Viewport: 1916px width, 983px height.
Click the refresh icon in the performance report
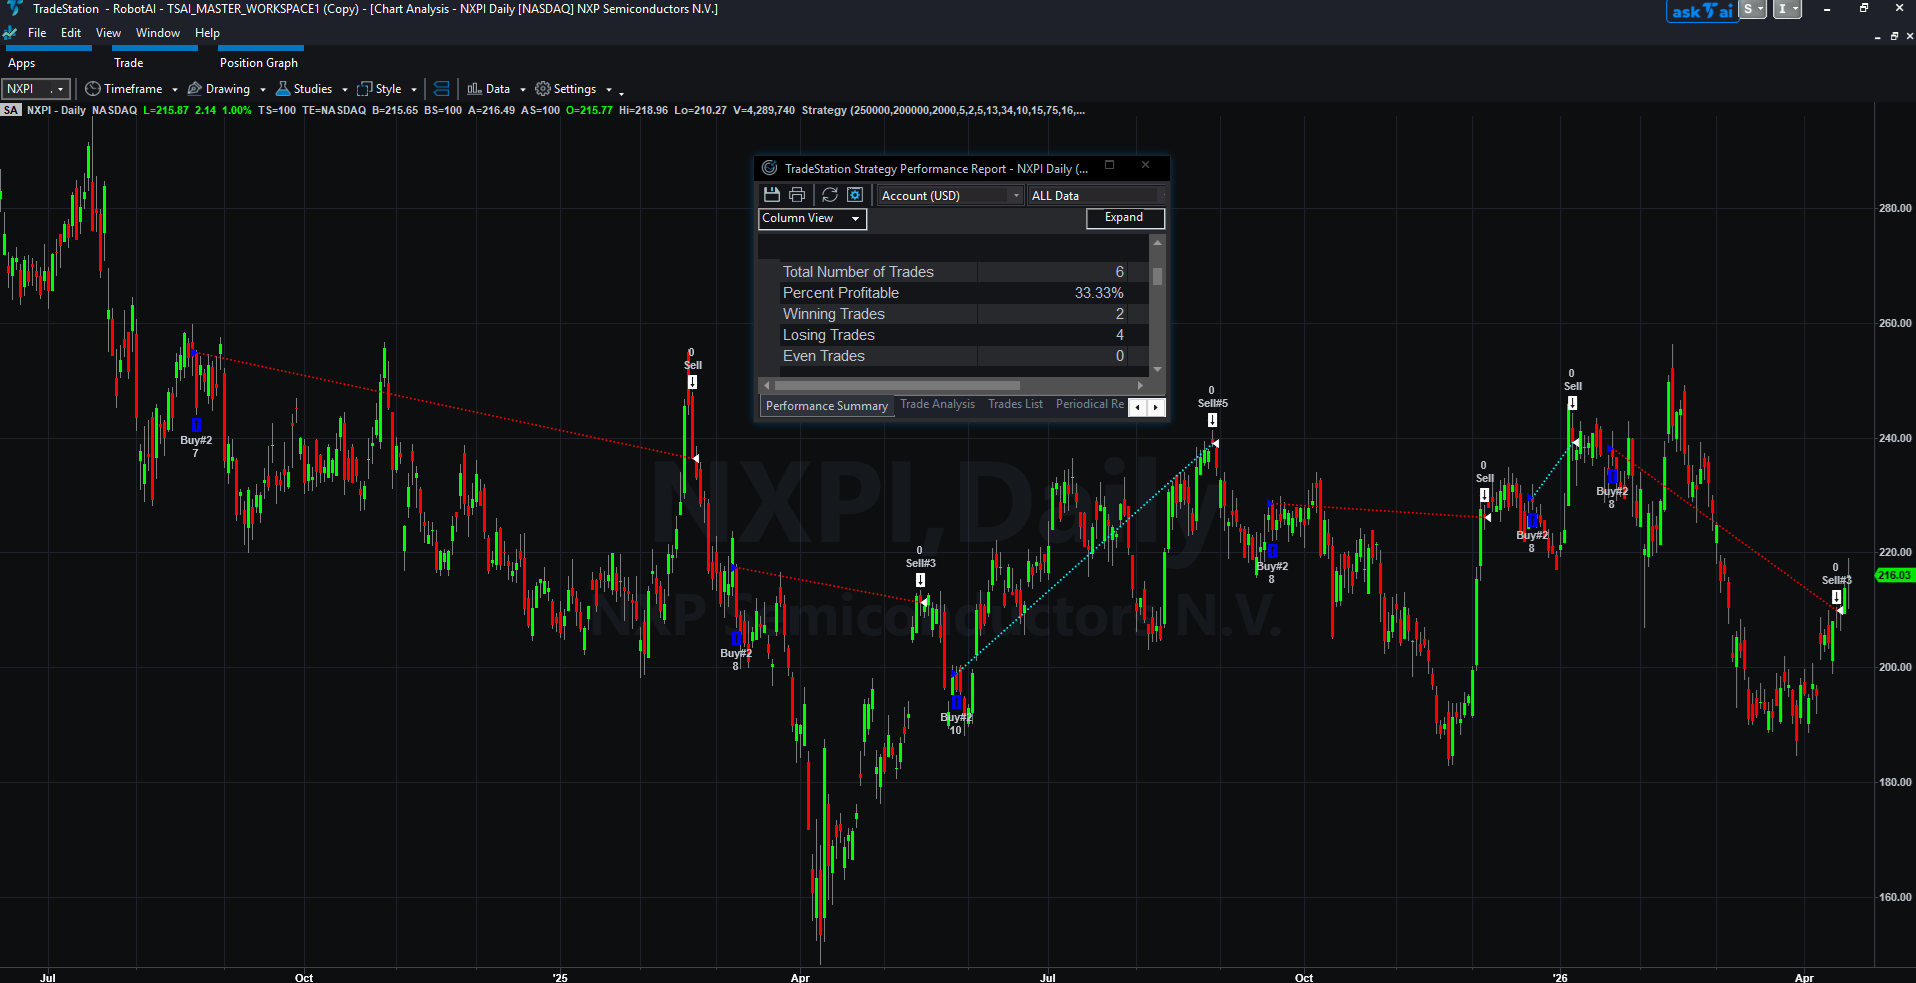tap(830, 195)
